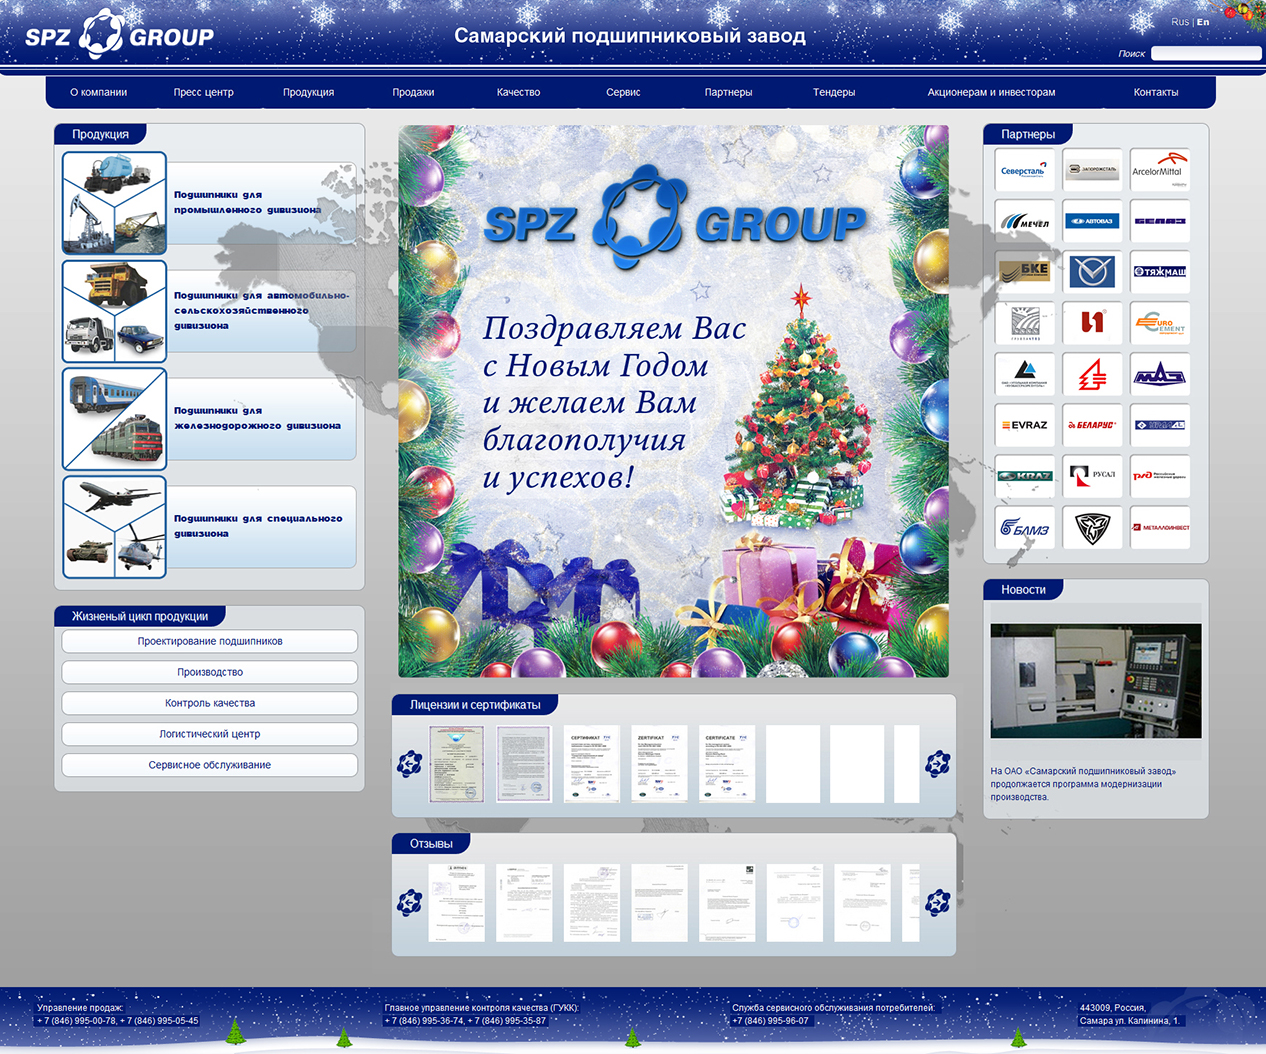Click the Eurocement partner logo
This screenshot has height=1054, width=1266.
[1159, 323]
